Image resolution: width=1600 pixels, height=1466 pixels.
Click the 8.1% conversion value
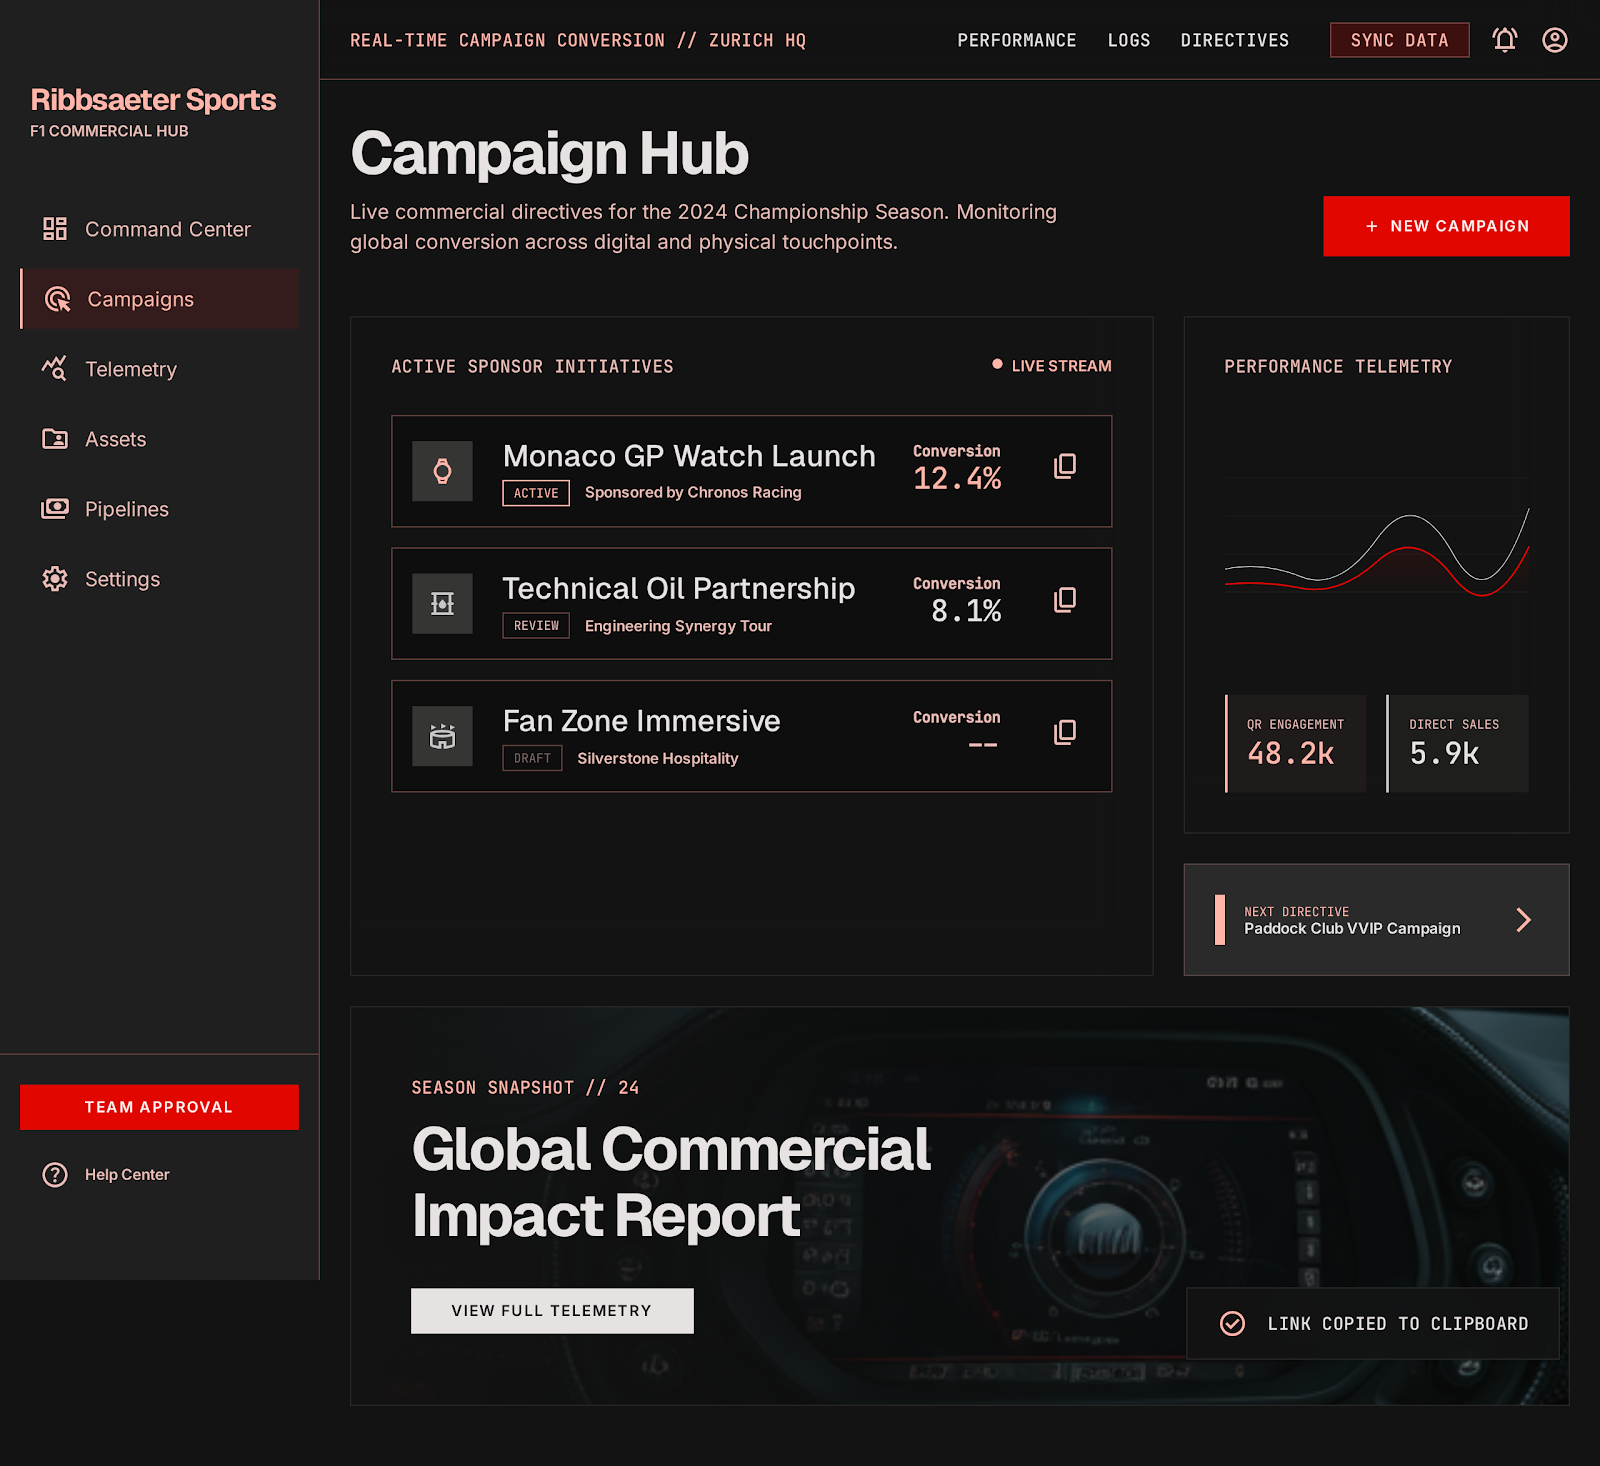click(966, 611)
